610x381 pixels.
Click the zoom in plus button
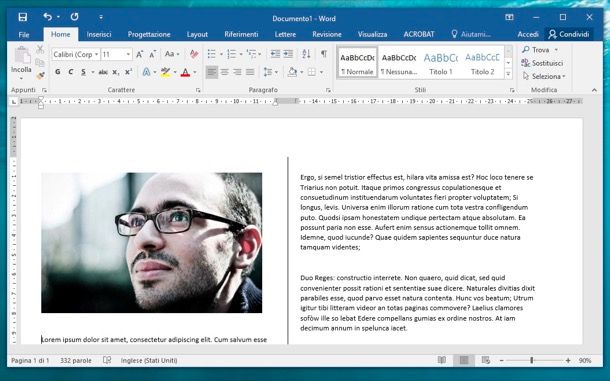568,360
